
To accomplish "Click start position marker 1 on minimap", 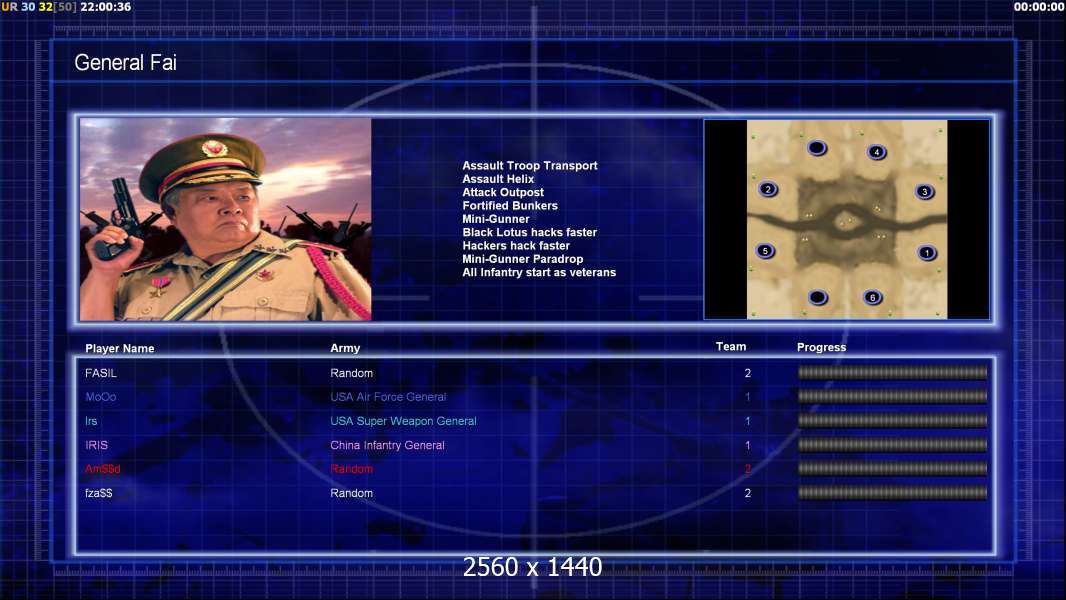I will pos(927,253).
